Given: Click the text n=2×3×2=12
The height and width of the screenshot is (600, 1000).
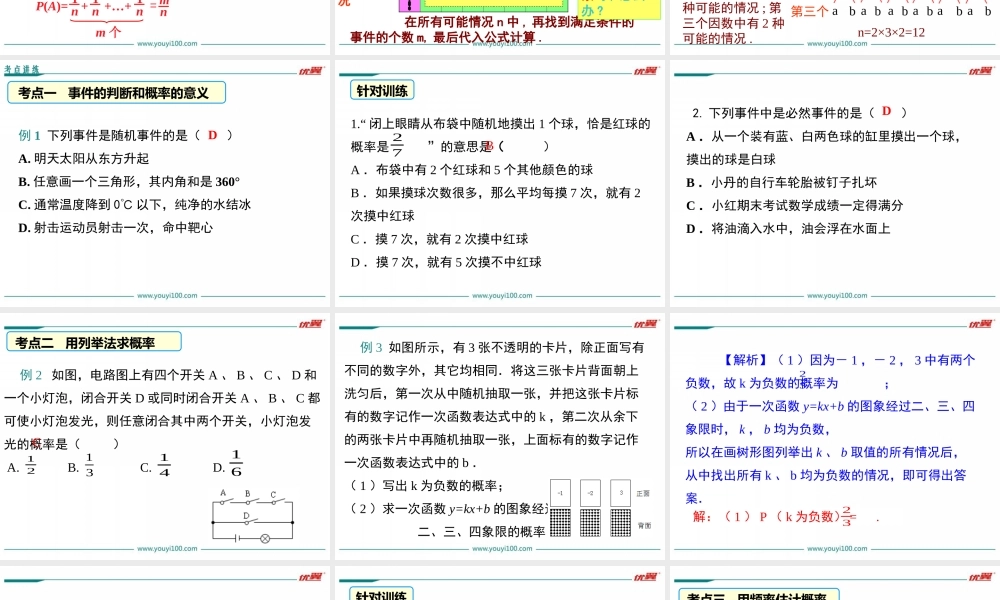Looking at the screenshot, I should point(891,33).
